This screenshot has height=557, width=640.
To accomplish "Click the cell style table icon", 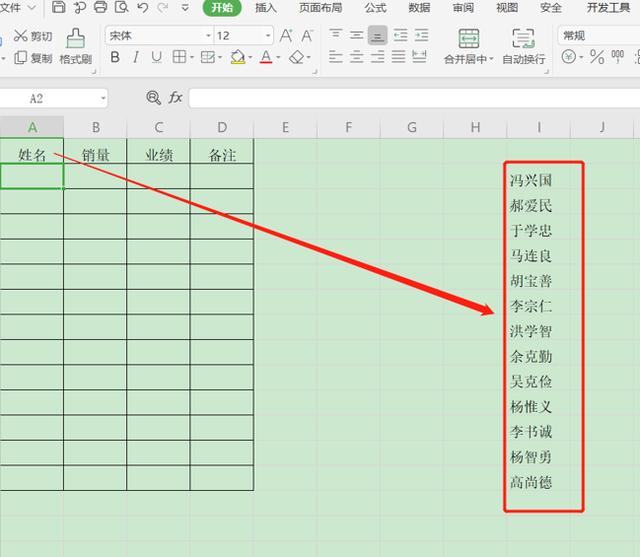I will (208, 57).
